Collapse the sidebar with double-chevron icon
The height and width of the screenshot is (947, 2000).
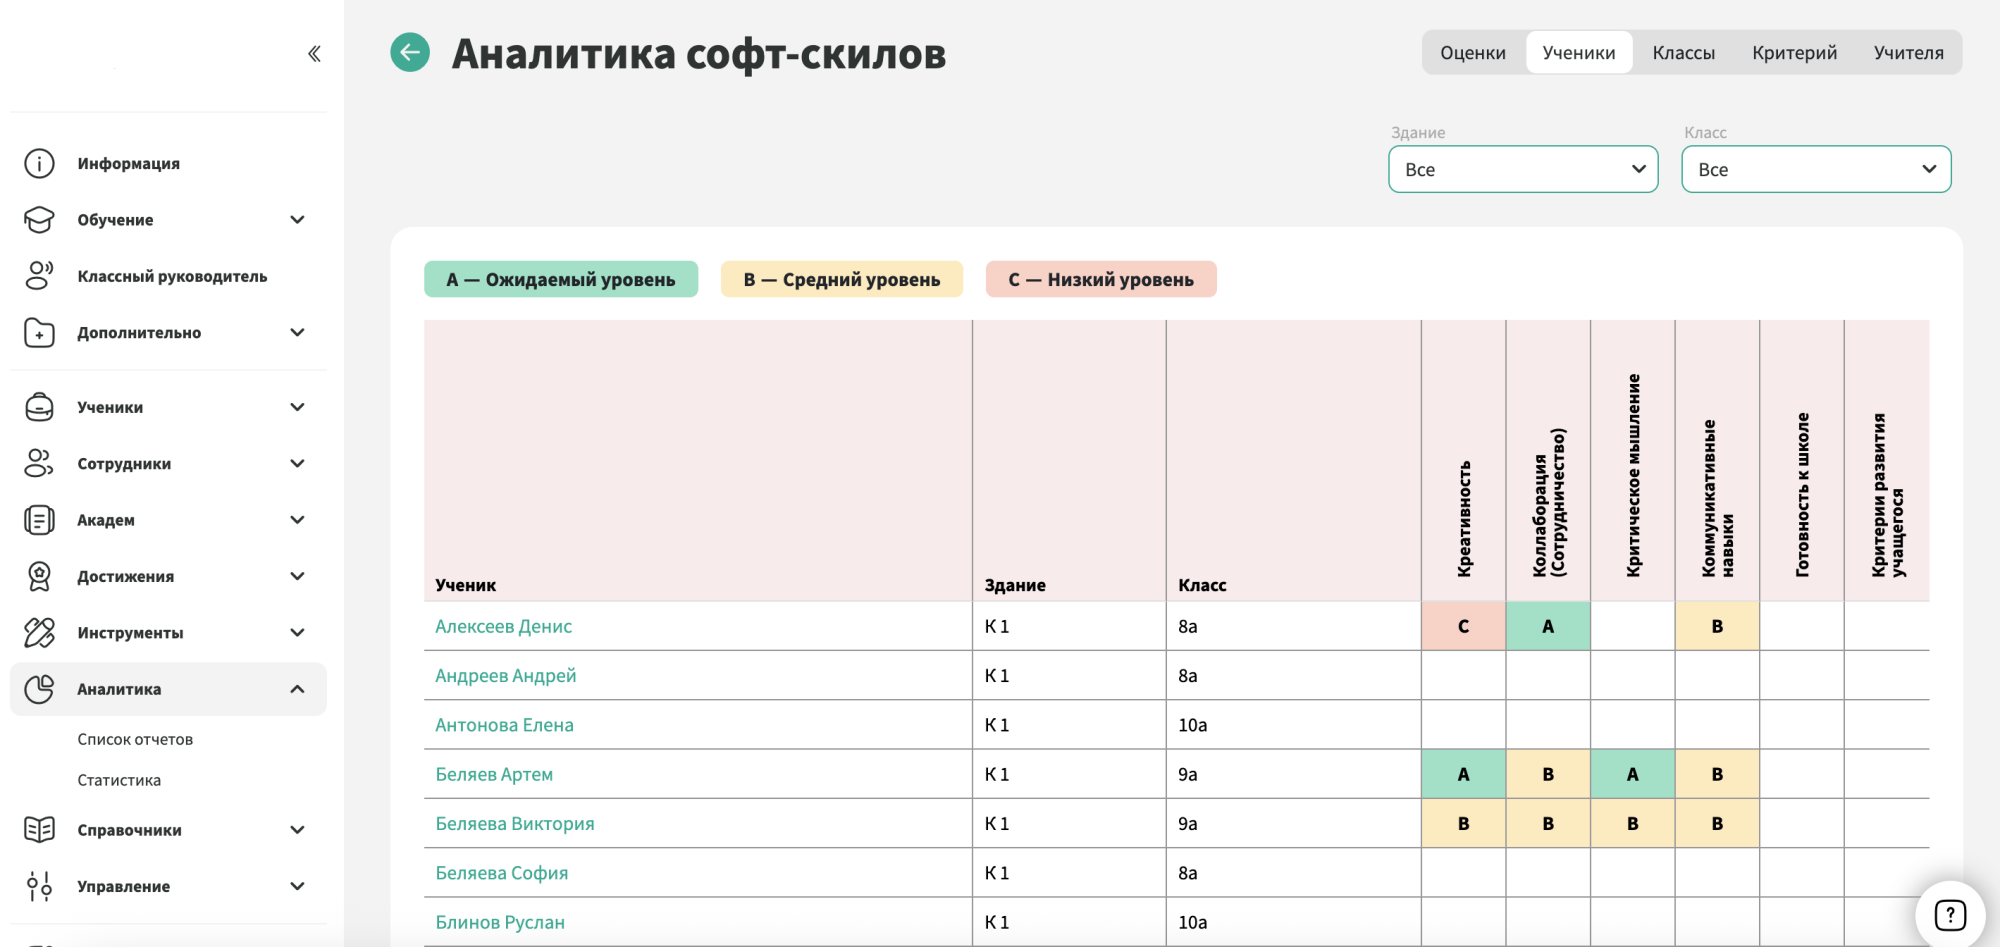314,54
